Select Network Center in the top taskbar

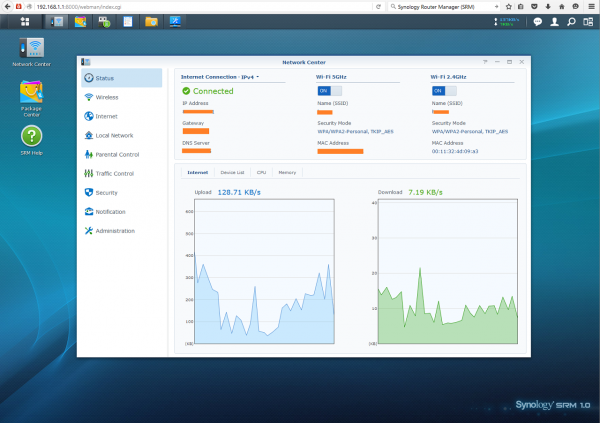(57, 22)
